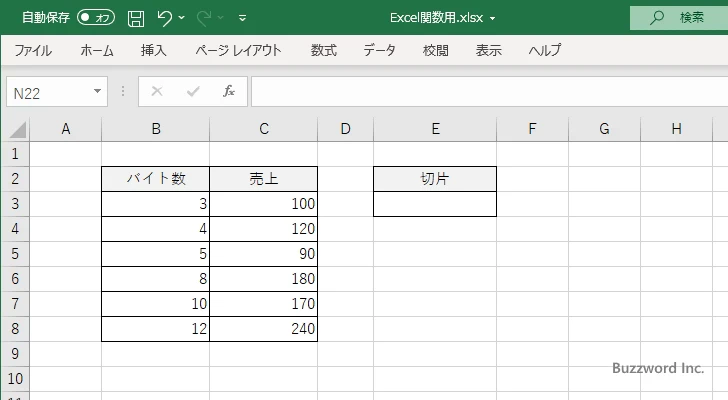Select column D header
This screenshot has width=728, height=400.
pos(345,129)
